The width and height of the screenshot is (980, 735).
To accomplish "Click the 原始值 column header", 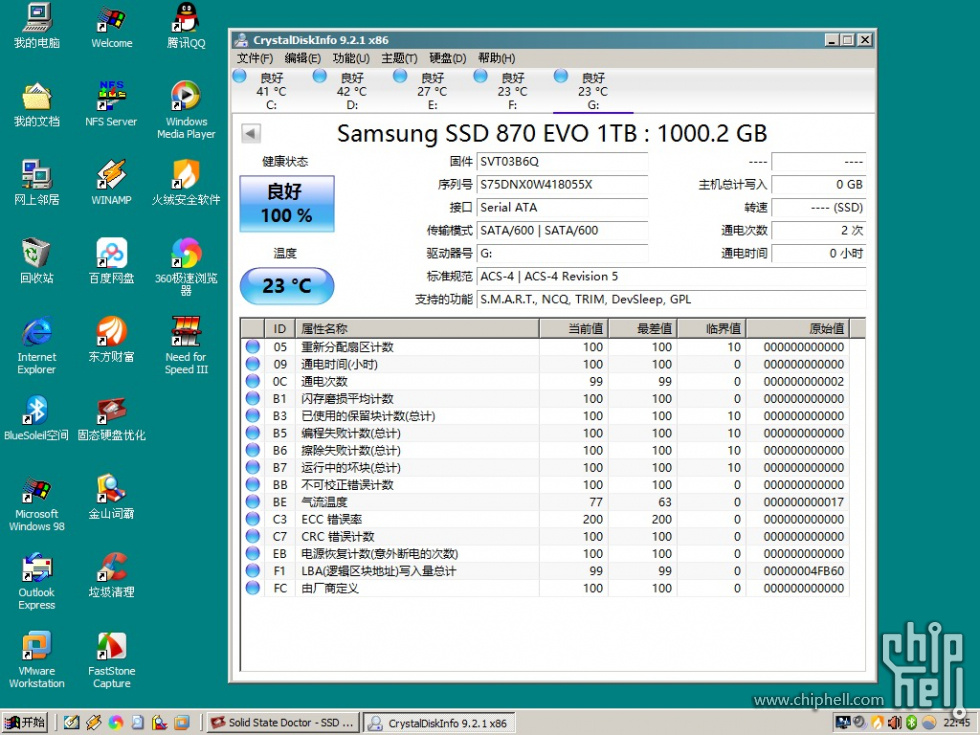I will pyautogui.click(x=797, y=329).
